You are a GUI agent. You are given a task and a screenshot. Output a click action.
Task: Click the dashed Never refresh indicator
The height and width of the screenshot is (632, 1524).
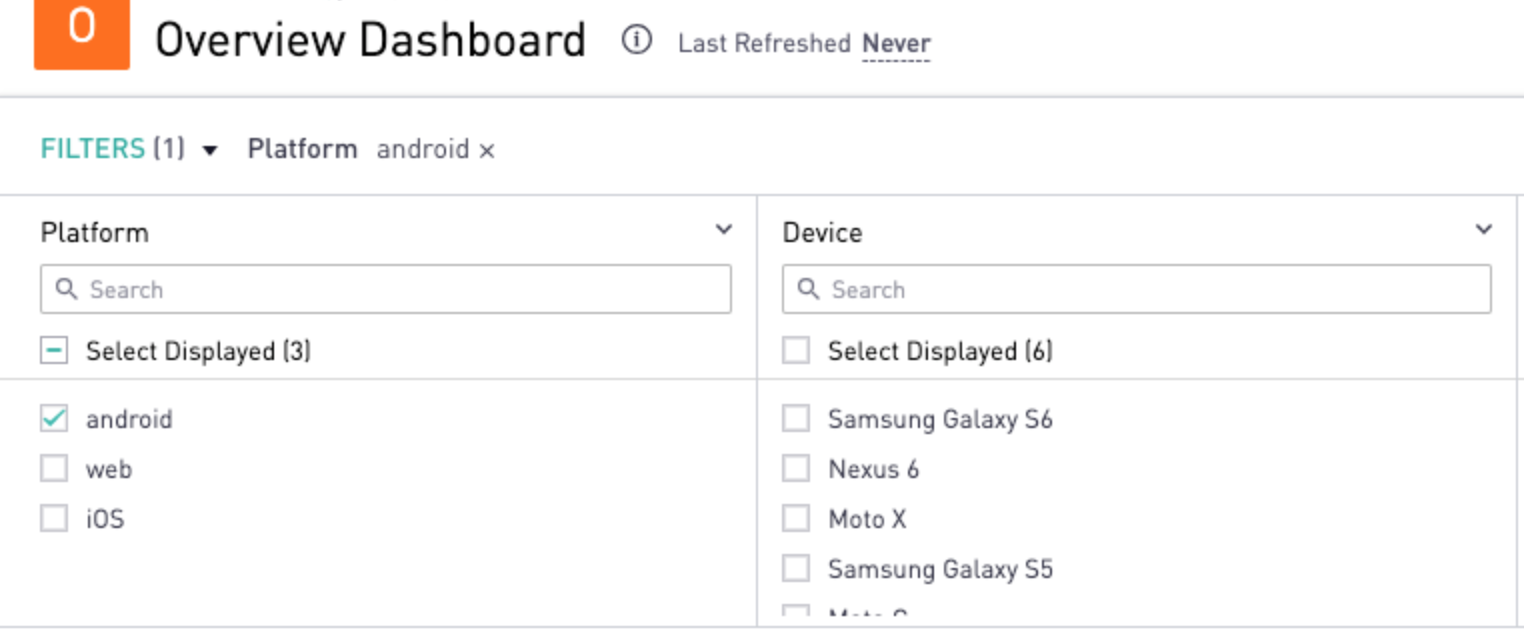(x=896, y=43)
